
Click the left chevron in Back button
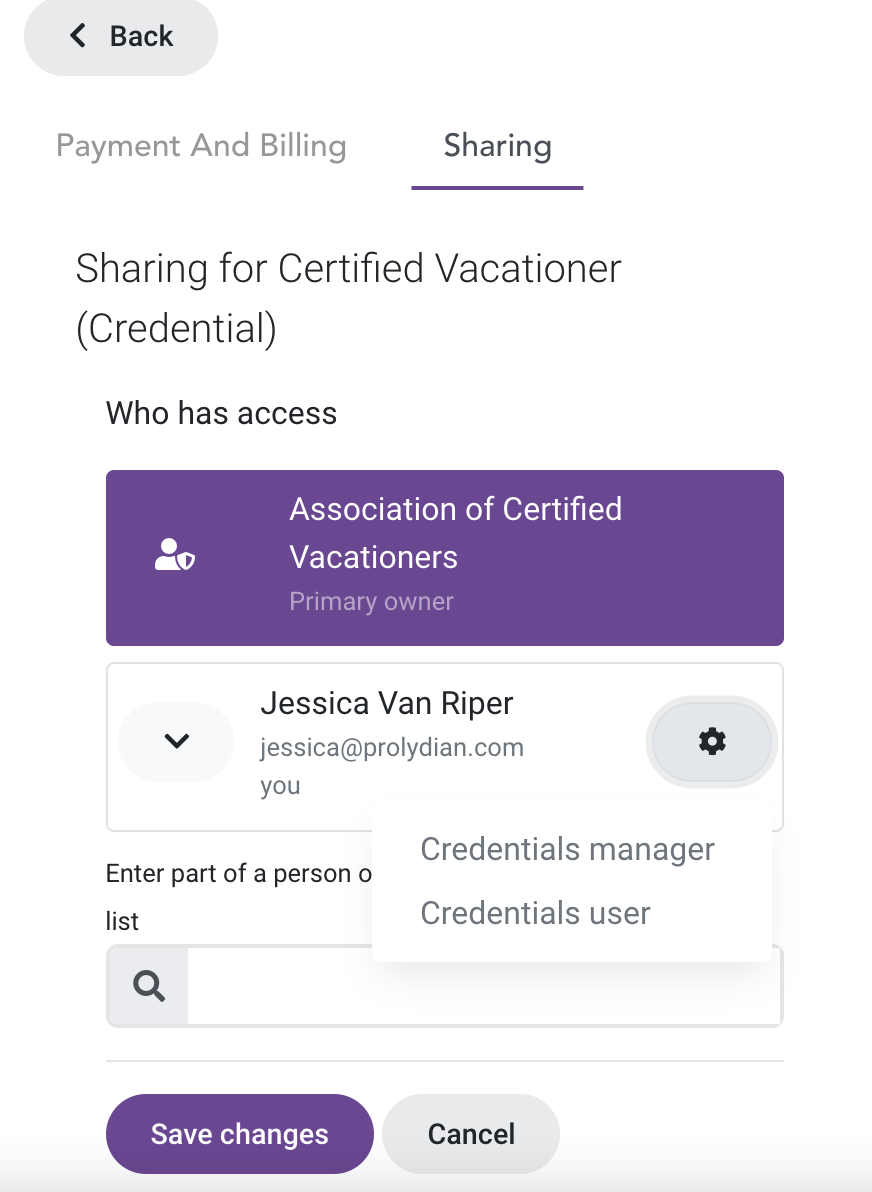pyautogui.click(x=78, y=35)
